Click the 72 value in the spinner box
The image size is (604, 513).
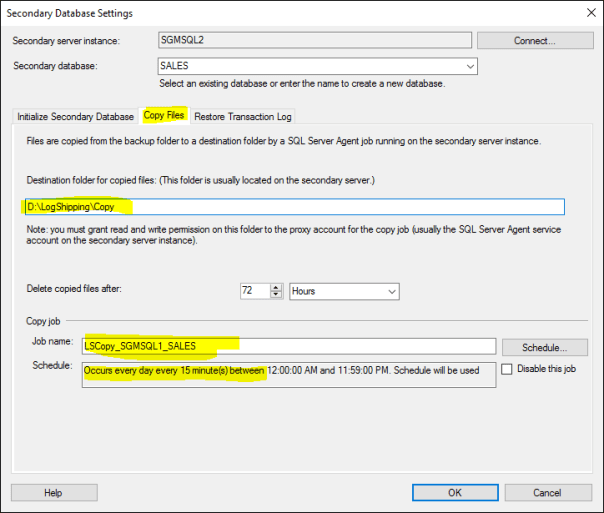click(254, 291)
